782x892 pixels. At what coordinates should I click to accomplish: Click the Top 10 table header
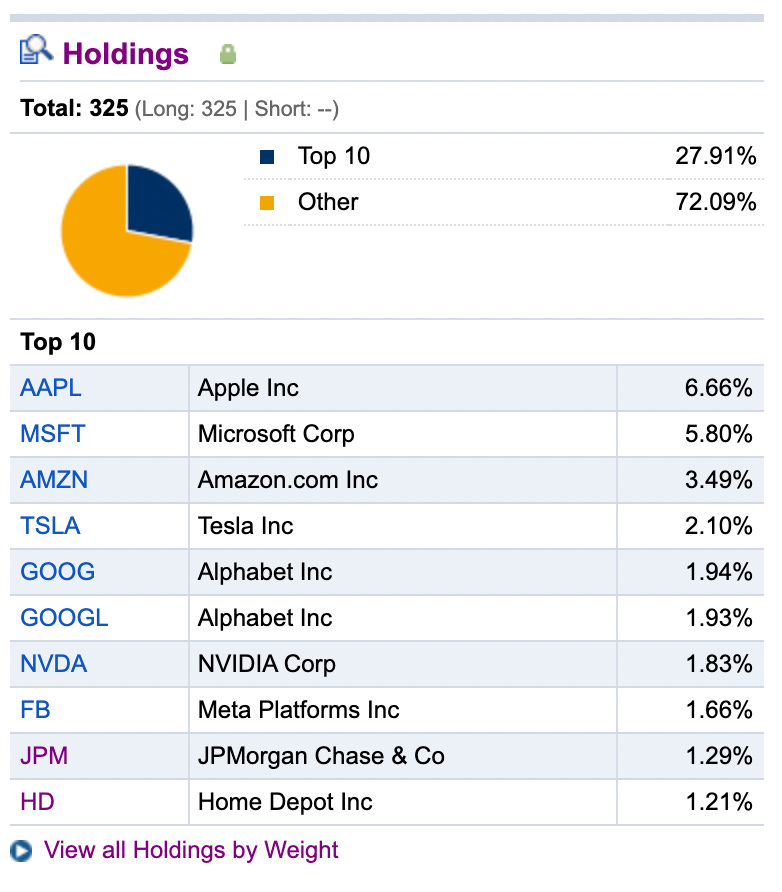pos(58,342)
